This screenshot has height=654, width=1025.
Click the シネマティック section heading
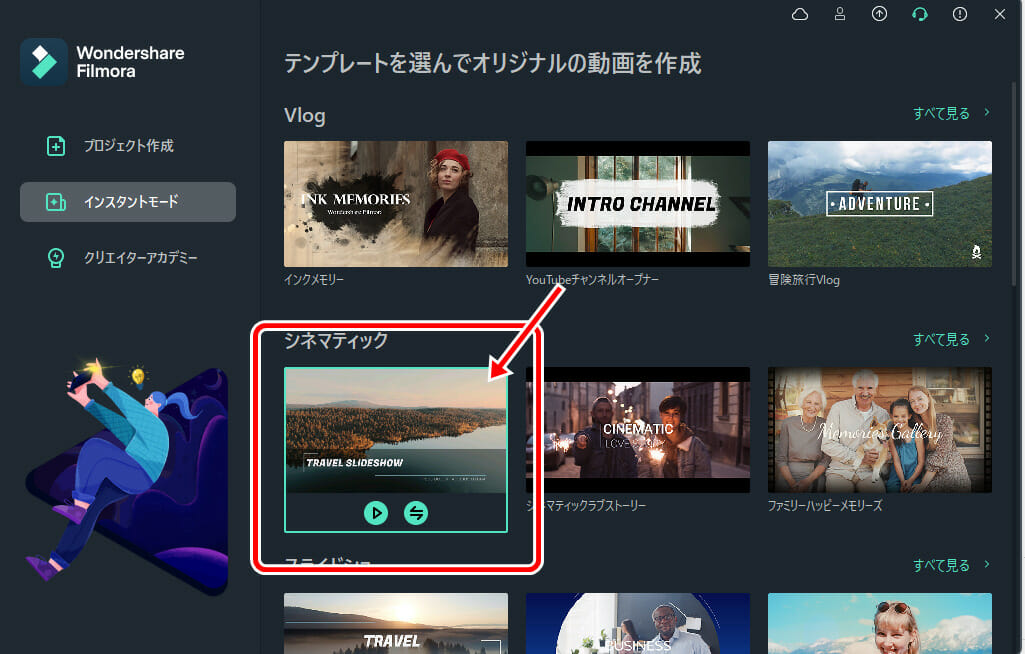pos(336,340)
